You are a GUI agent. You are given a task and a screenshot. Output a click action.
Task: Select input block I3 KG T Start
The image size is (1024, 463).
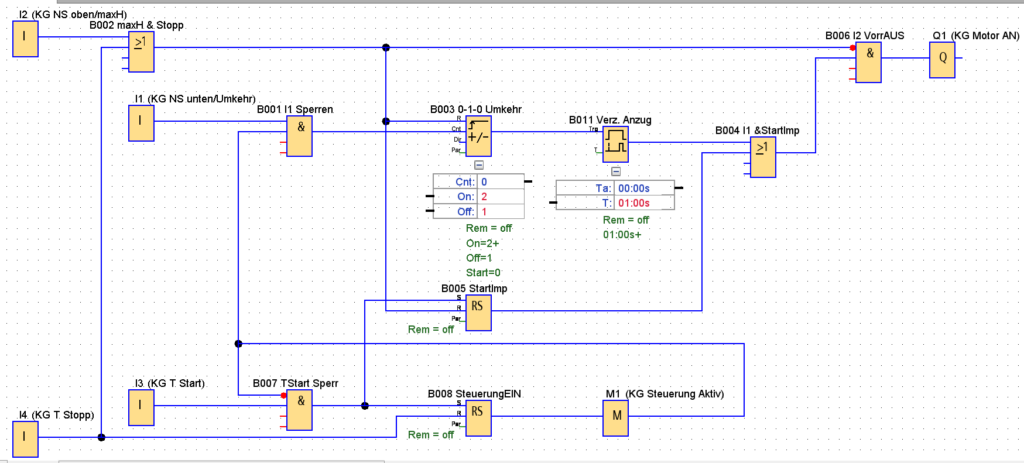(x=142, y=407)
